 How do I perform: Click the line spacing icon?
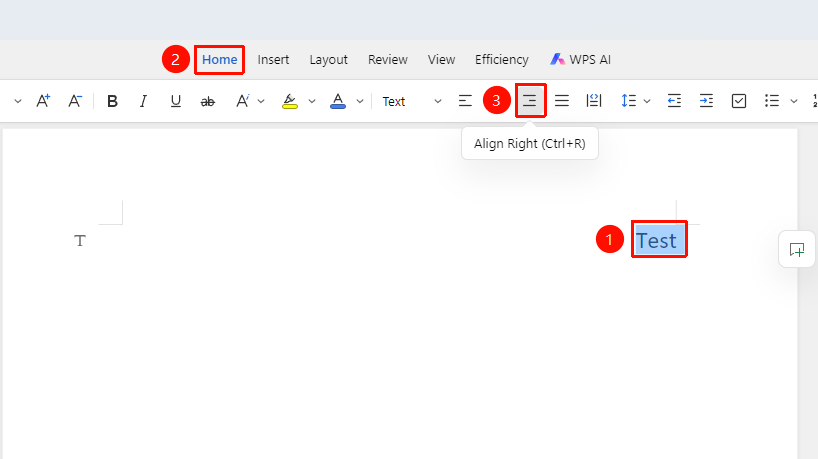click(629, 101)
